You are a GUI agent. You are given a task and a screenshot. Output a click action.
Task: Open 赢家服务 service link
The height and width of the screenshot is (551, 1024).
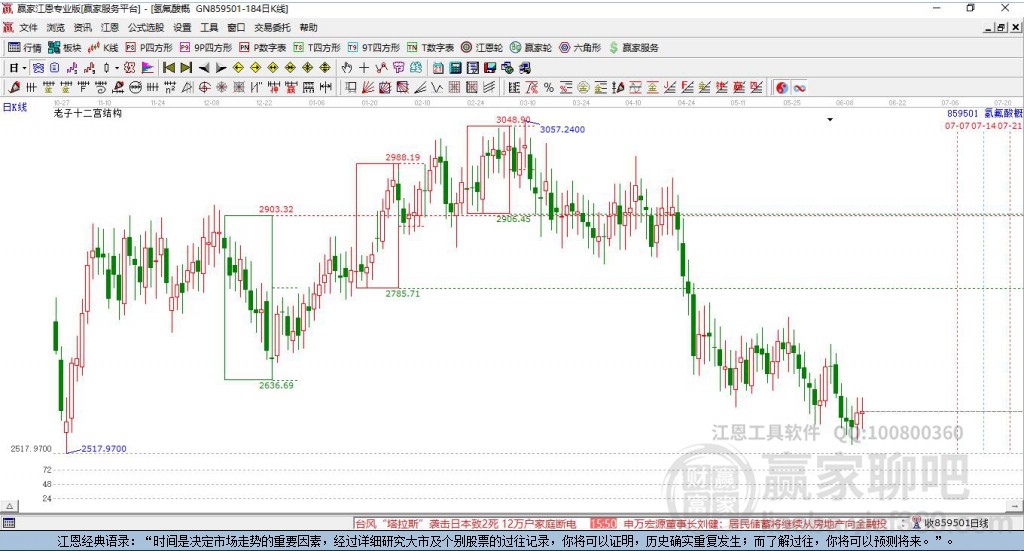click(x=633, y=48)
